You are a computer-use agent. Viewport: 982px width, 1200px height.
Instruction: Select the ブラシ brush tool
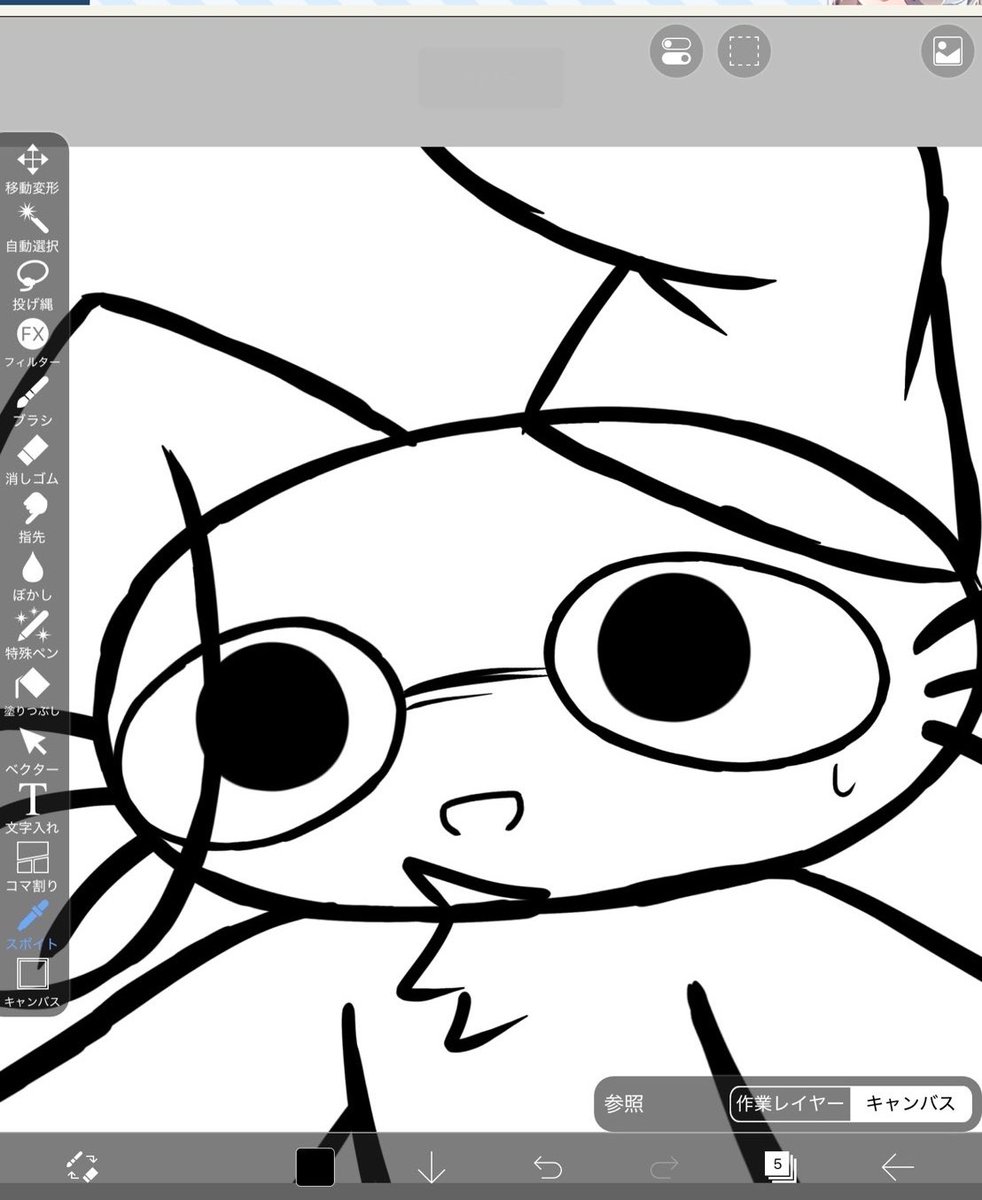click(x=32, y=401)
